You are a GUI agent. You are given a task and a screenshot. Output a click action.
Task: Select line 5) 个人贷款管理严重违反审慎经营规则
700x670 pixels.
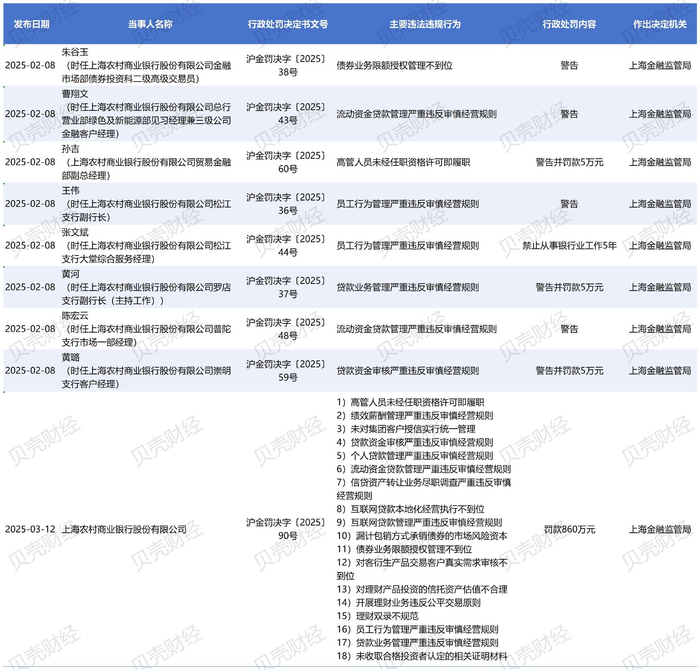[x=415, y=456]
